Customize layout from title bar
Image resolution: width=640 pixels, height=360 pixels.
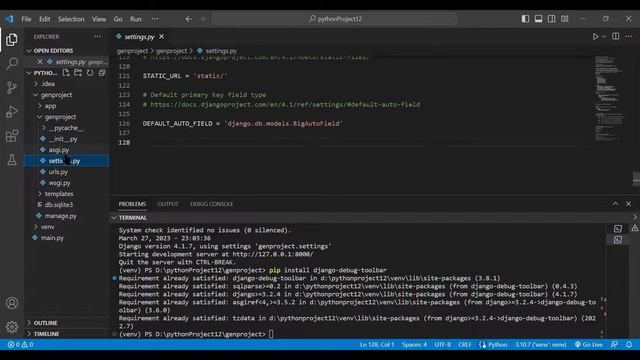pos(564,19)
